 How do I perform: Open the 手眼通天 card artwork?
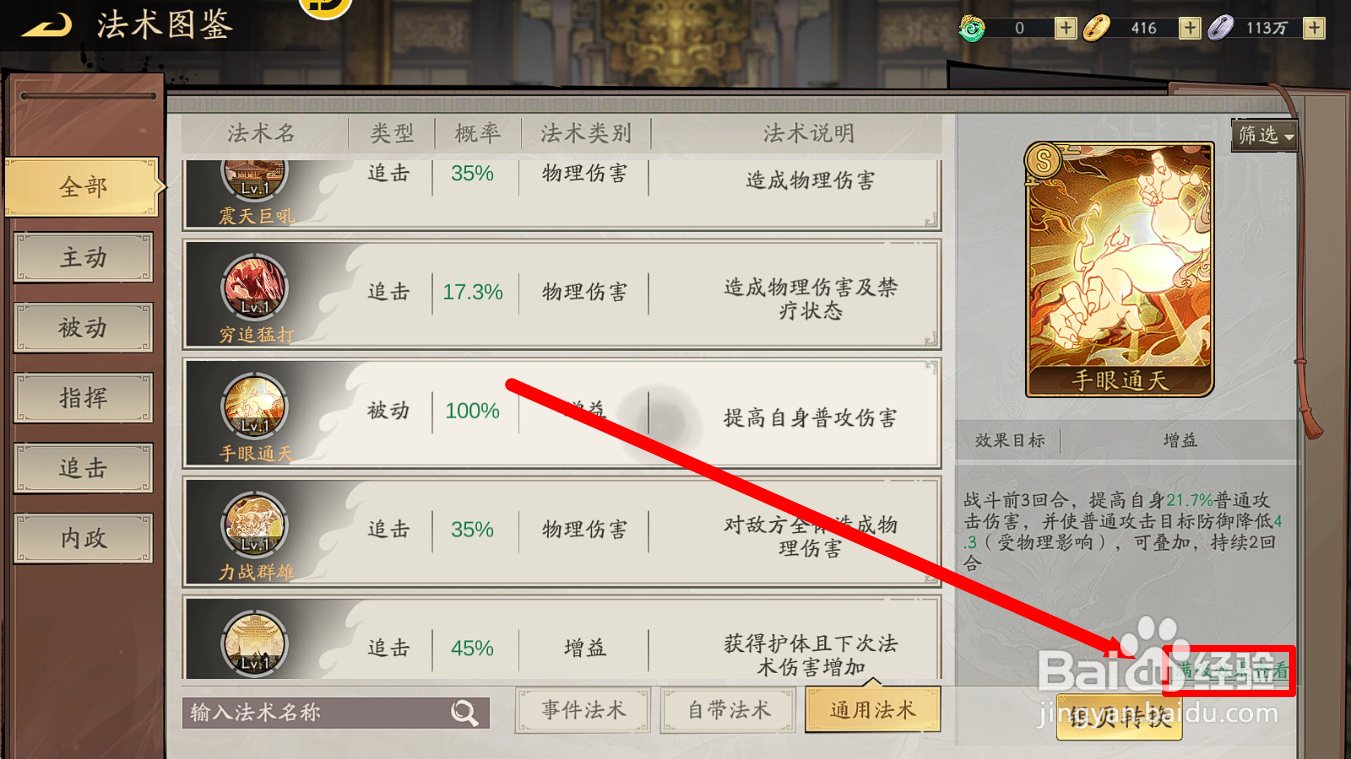[x=1119, y=270]
